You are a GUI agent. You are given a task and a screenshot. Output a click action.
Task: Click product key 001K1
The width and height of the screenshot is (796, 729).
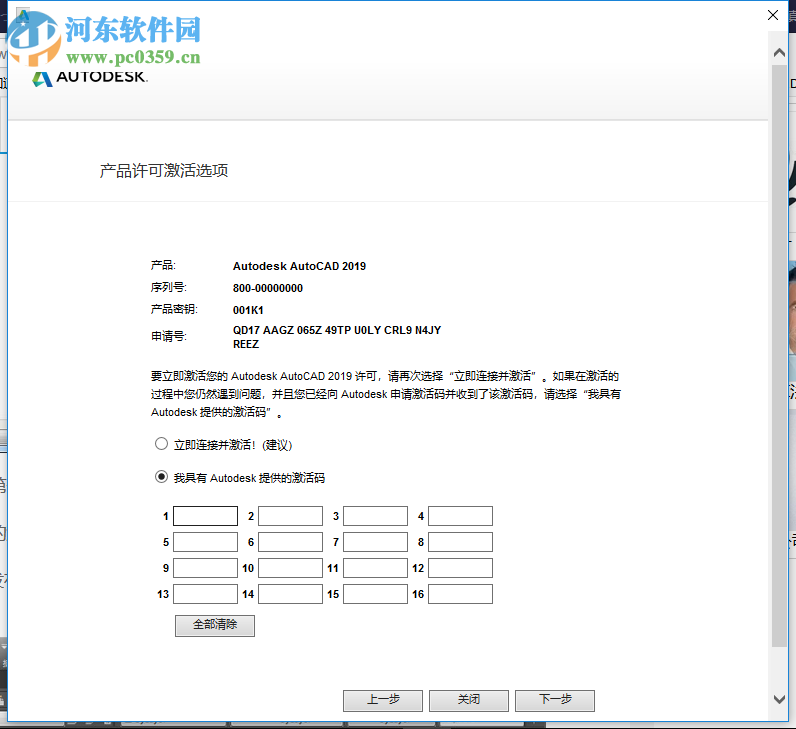pyautogui.click(x=248, y=310)
